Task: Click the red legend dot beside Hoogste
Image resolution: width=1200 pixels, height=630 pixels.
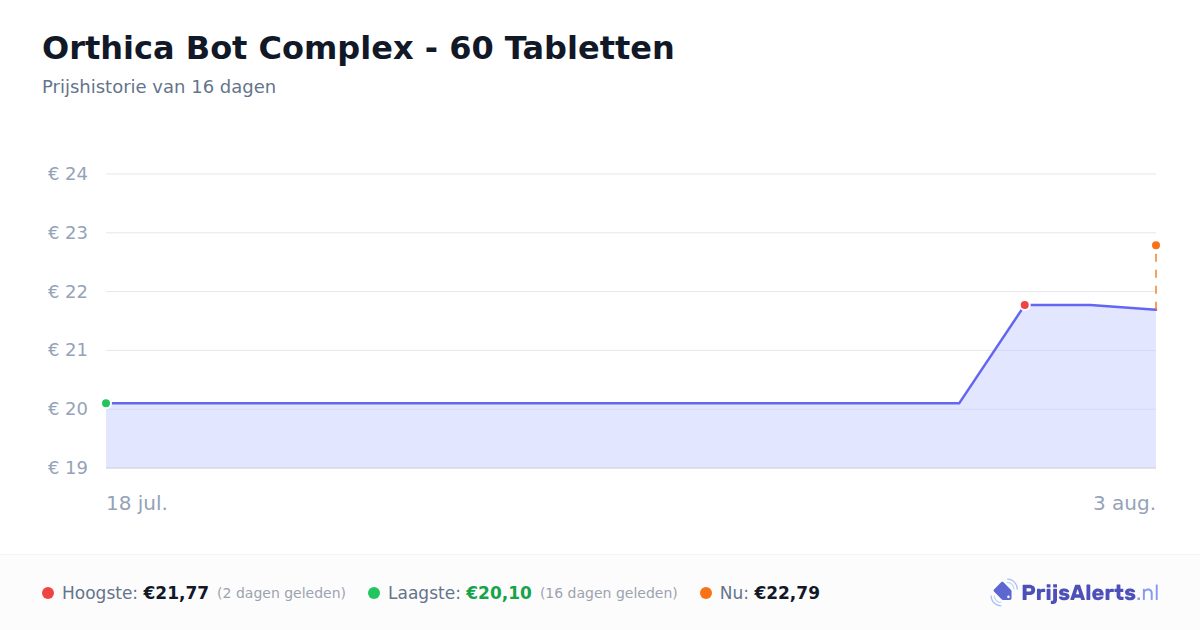Action: click(x=48, y=593)
